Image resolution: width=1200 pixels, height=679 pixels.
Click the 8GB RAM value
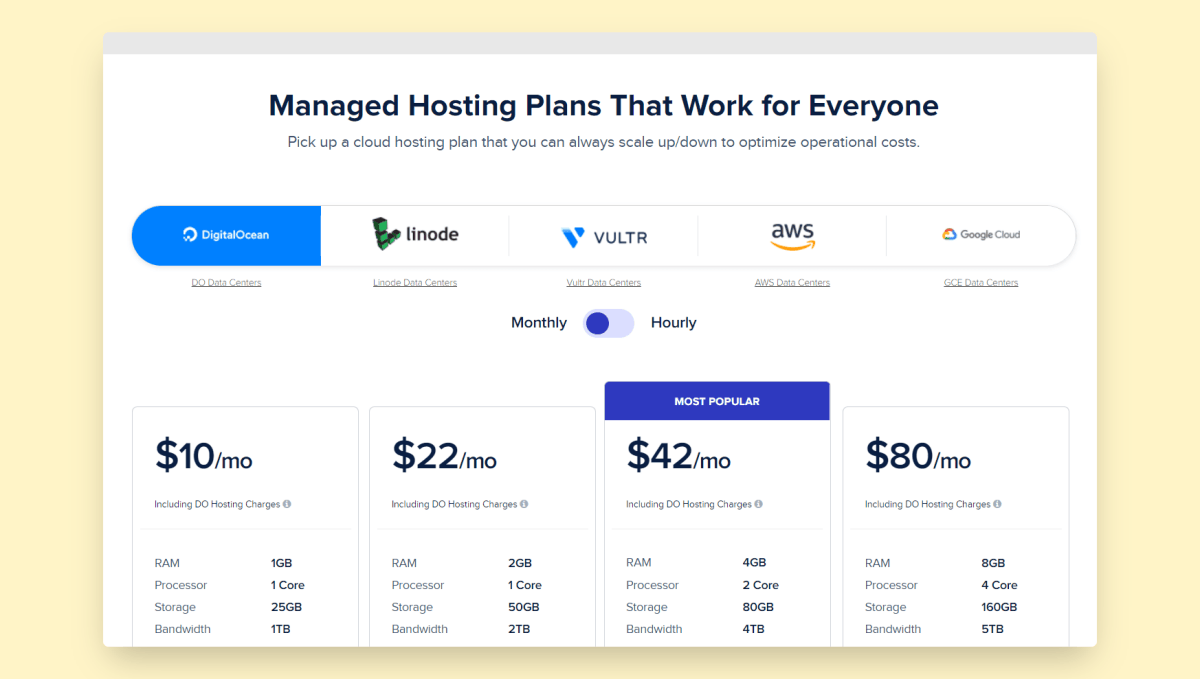993,563
